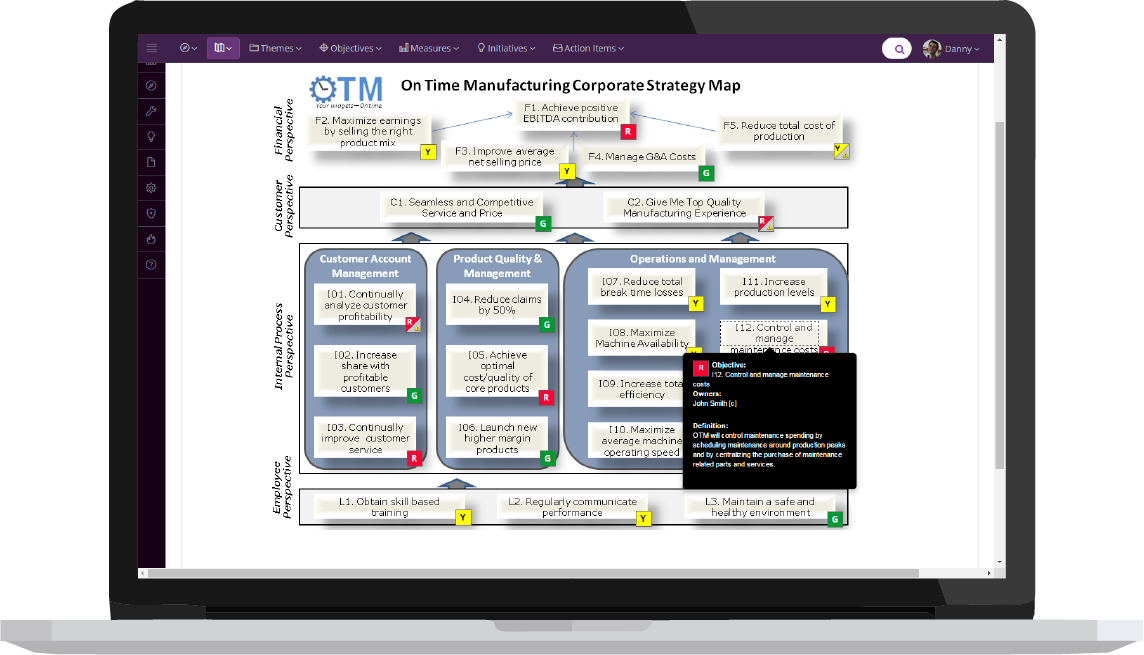Select I02 Increase share with profitable customers
The image size is (1144, 655).
tap(365, 371)
